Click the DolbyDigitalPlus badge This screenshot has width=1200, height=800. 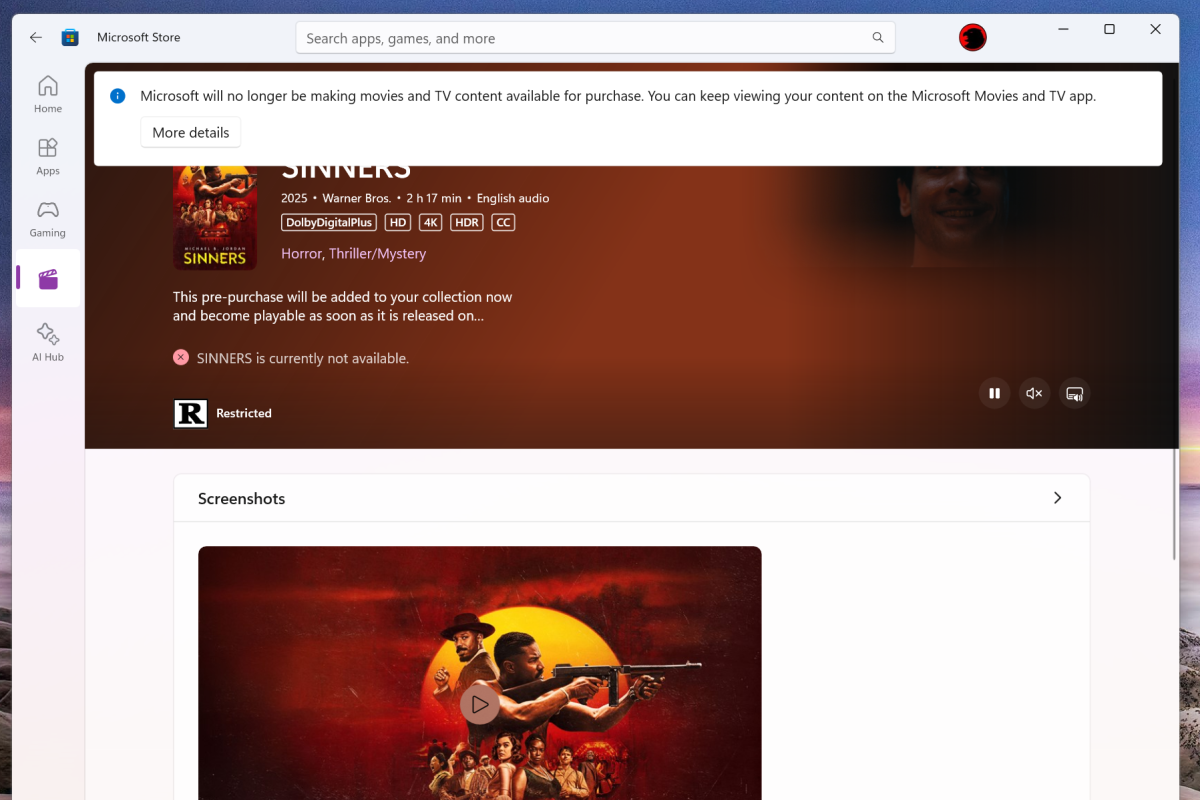pos(329,223)
